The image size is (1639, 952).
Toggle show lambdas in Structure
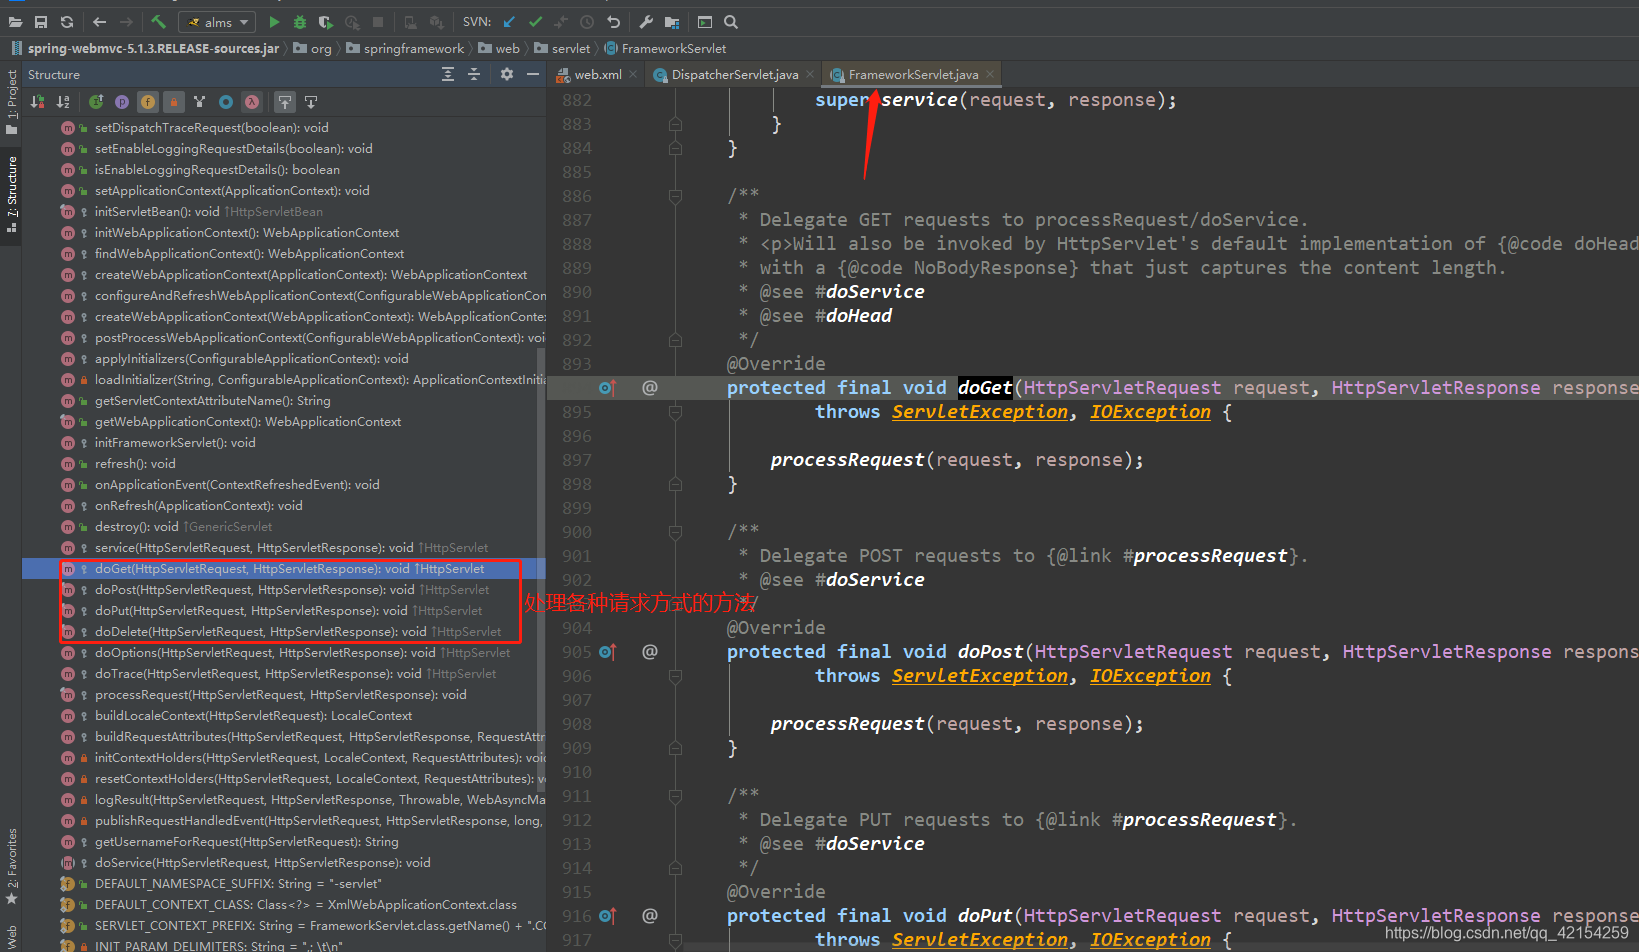click(252, 102)
